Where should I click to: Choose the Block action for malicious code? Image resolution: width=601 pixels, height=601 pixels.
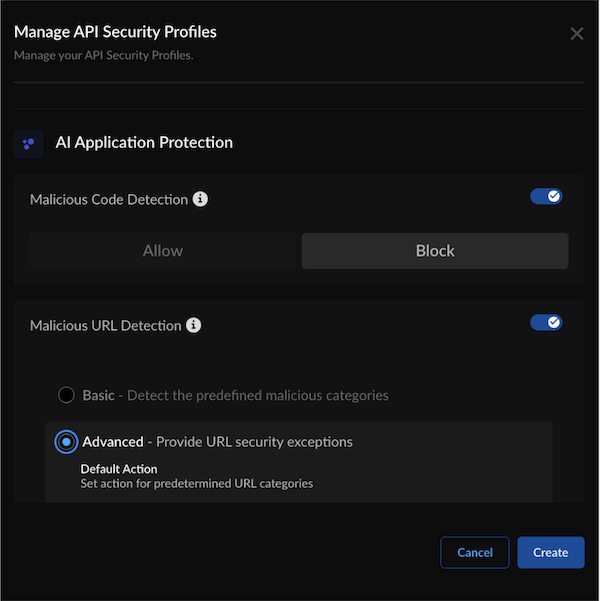pyautogui.click(x=435, y=251)
